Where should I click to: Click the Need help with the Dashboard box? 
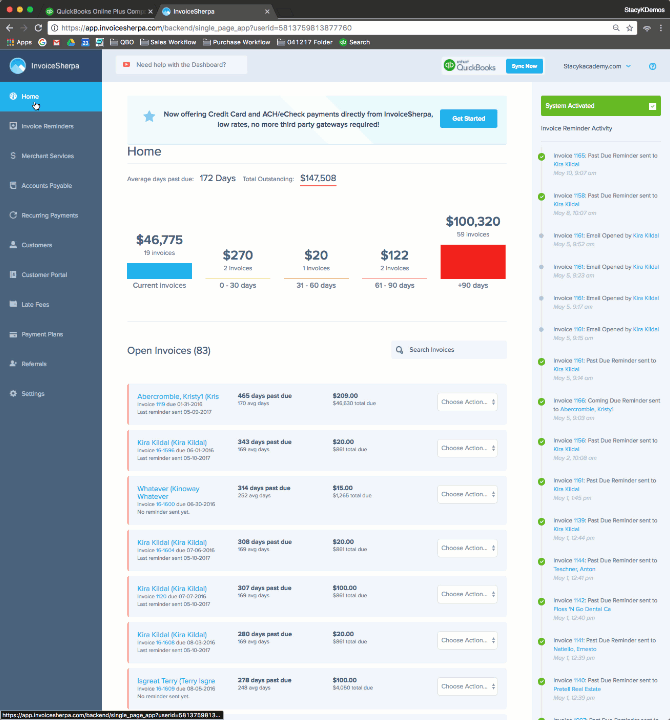coord(181,65)
